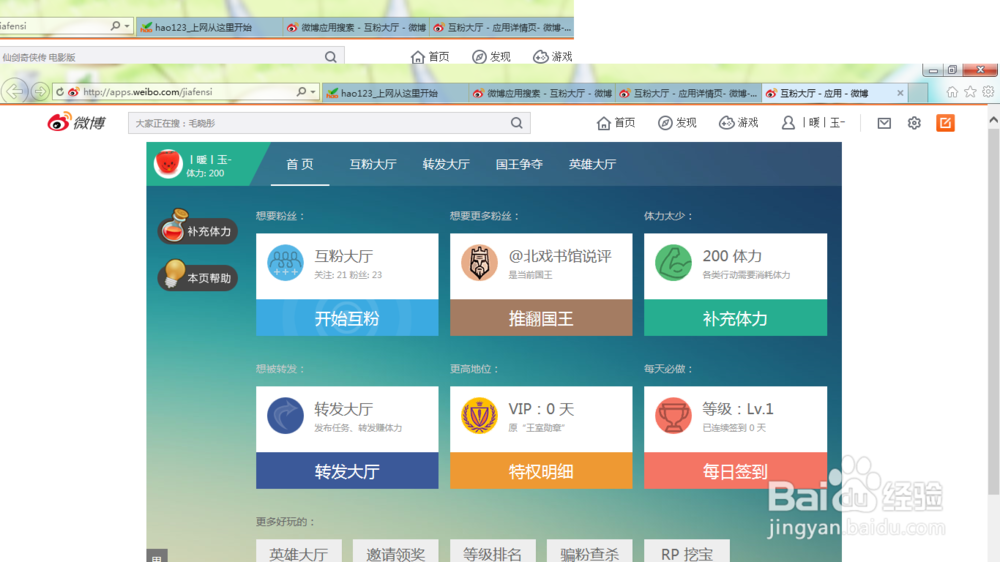Screen dimensions: 1000x562
Task: Click 首页 in the background window Weibo bar
Action: pyautogui.click(x=430, y=57)
